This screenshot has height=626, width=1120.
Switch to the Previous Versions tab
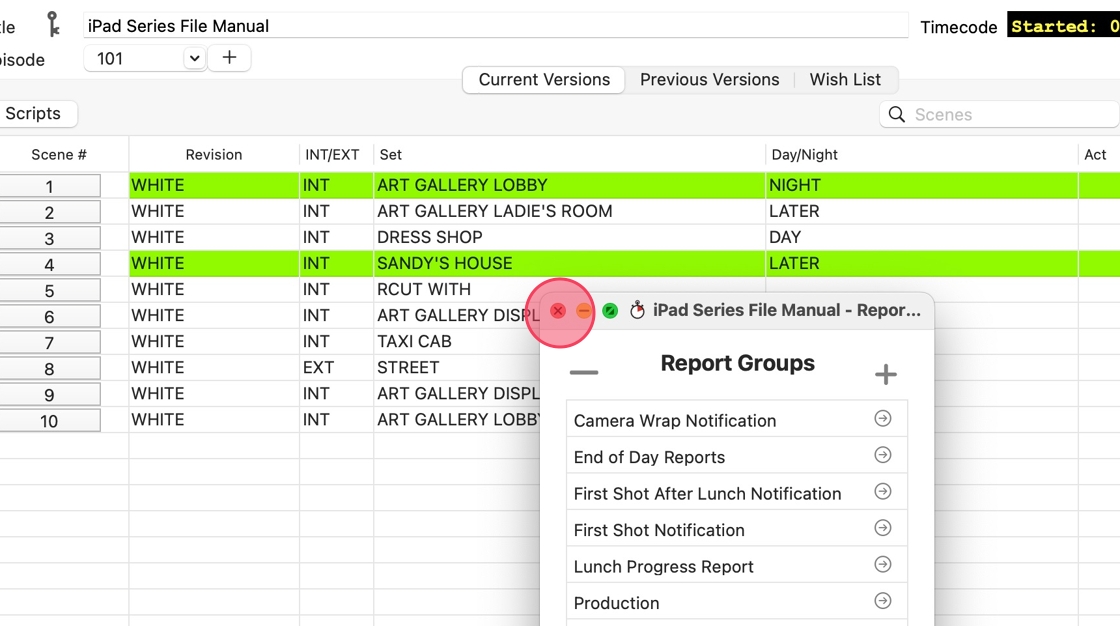(709, 79)
